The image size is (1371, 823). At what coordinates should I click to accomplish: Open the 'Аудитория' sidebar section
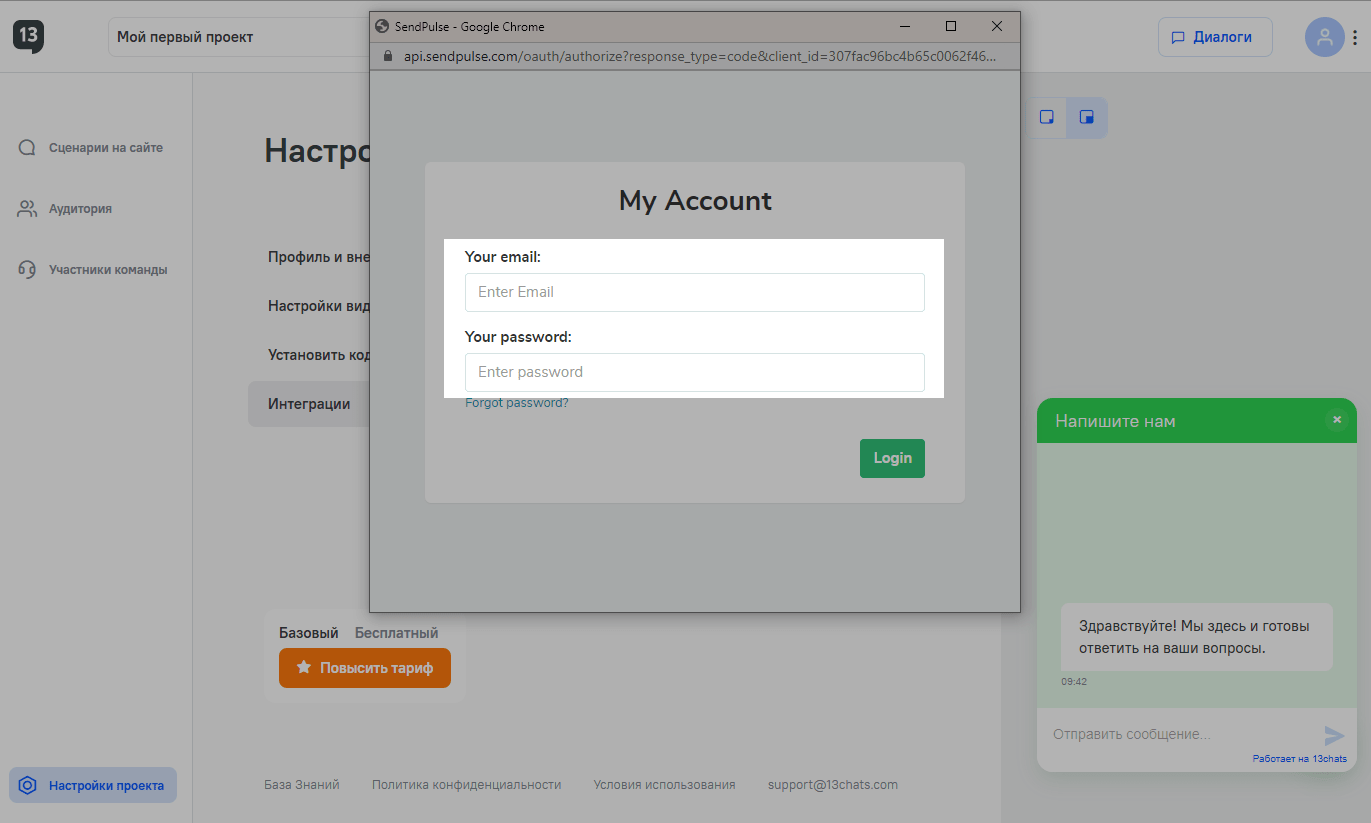click(x=80, y=209)
